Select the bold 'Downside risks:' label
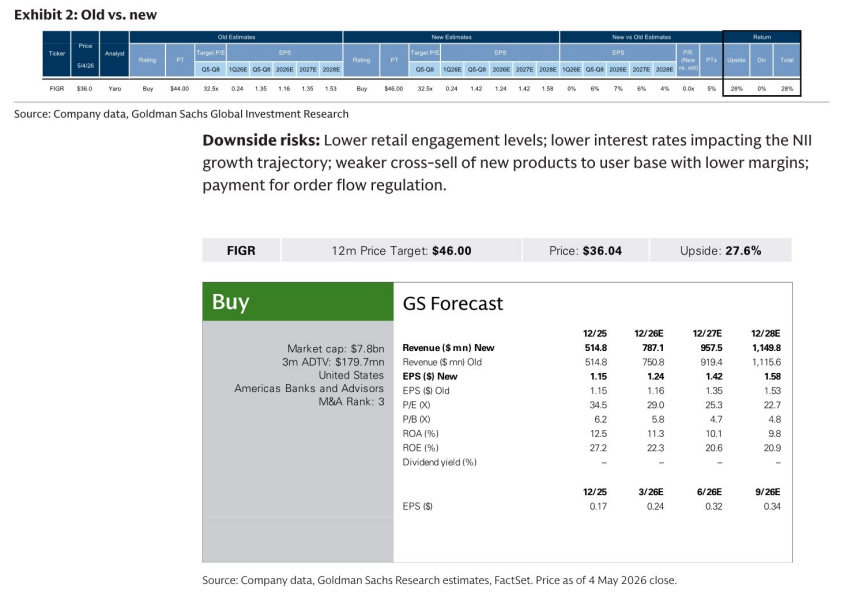 (x=261, y=140)
